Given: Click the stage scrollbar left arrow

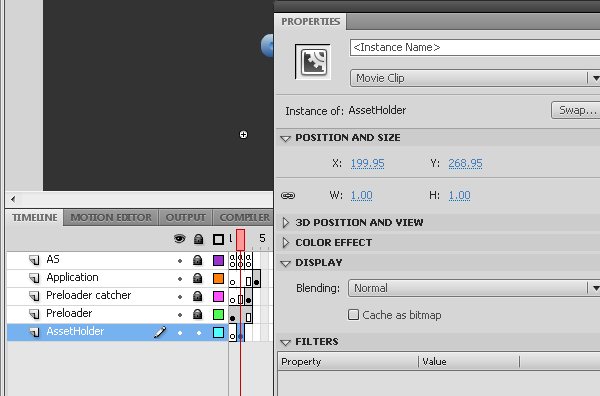Looking at the screenshot, I should [x=13, y=199].
